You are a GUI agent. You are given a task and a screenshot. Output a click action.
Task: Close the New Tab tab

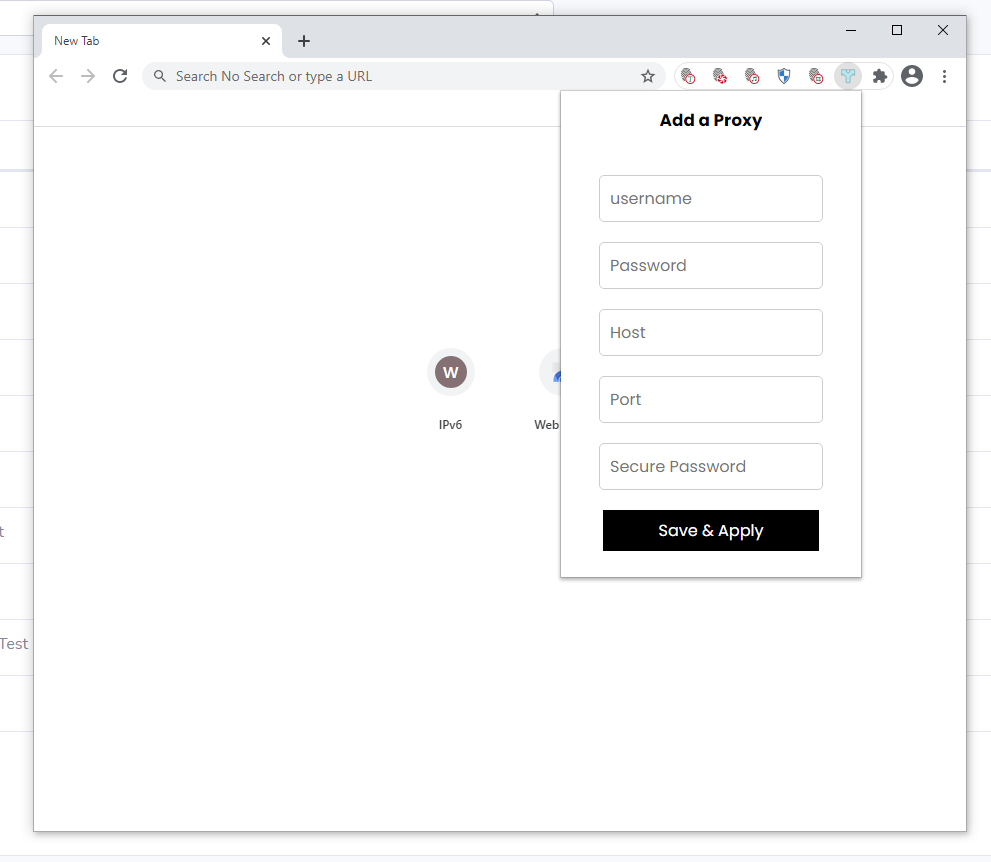click(x=266, y=41)
